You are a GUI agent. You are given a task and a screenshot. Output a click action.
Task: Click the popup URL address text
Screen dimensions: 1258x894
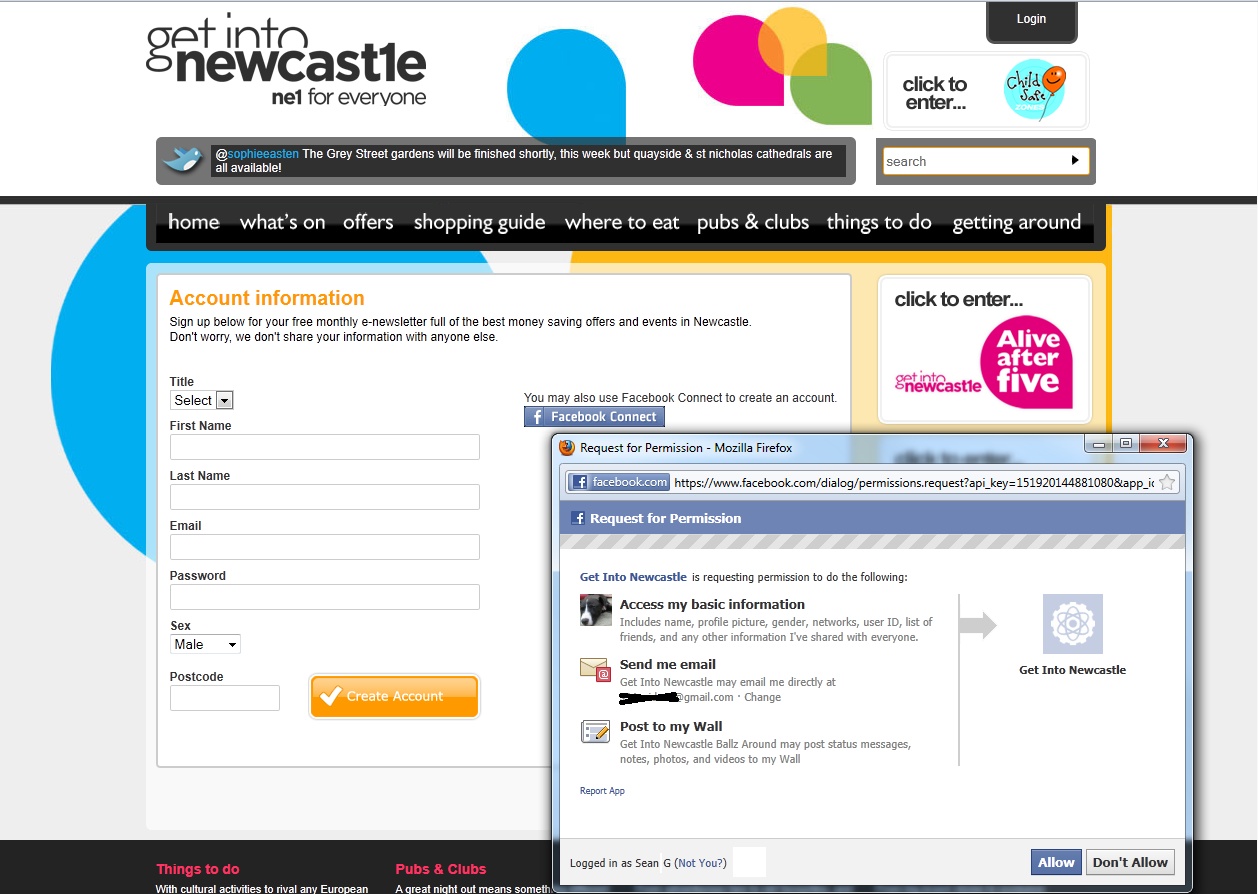click(914, 482)
